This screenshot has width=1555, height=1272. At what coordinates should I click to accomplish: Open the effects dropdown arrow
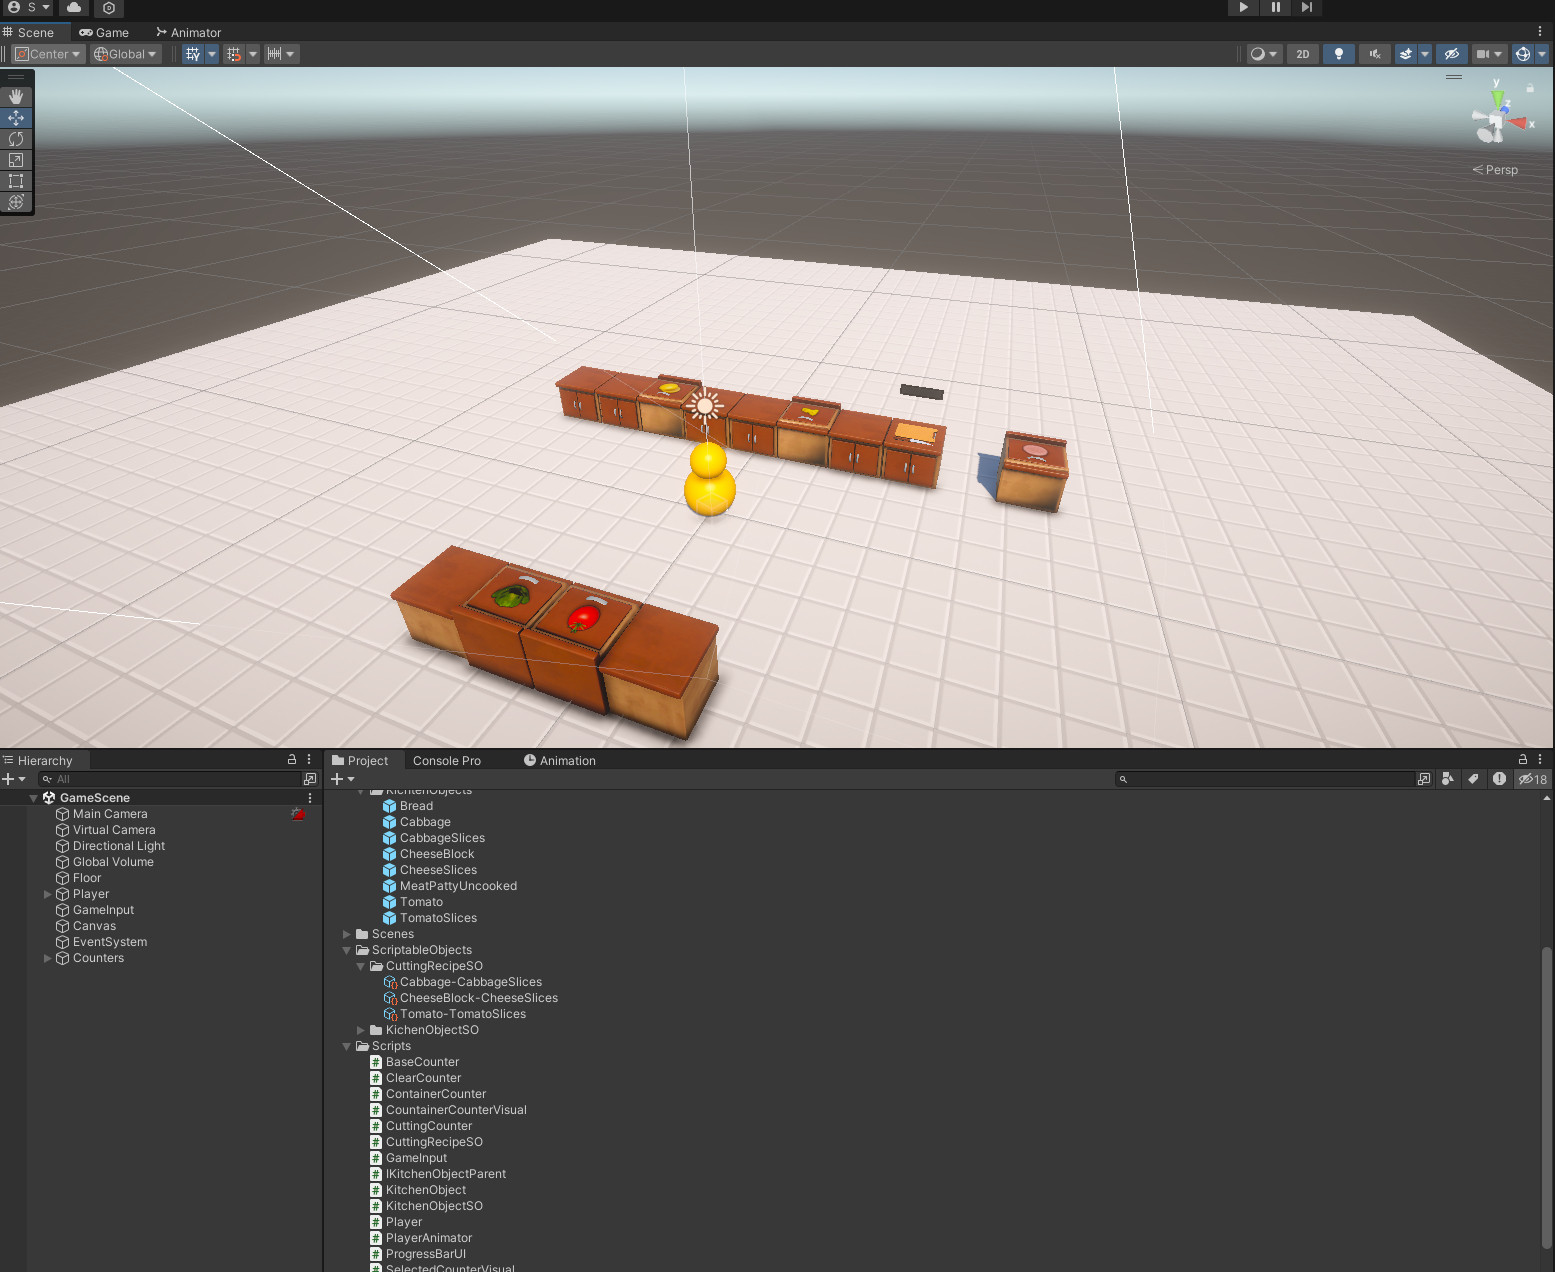tap(1425, 54)
